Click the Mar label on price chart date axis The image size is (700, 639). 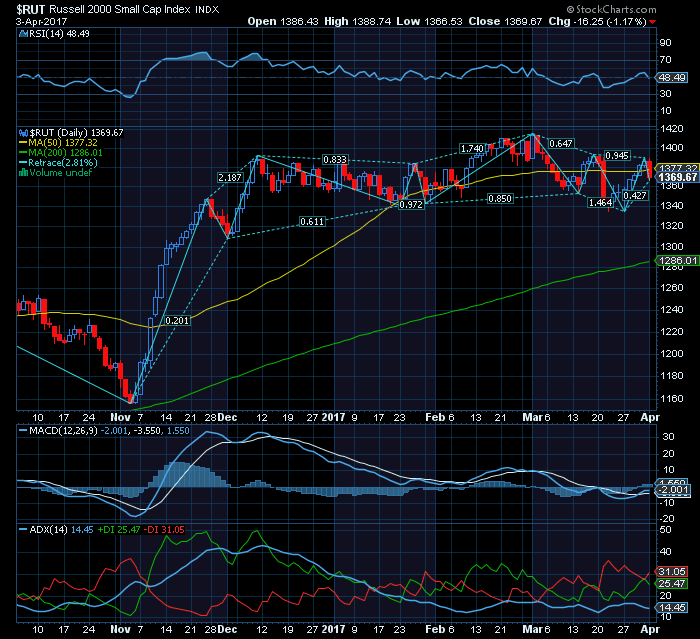[533, 418]
